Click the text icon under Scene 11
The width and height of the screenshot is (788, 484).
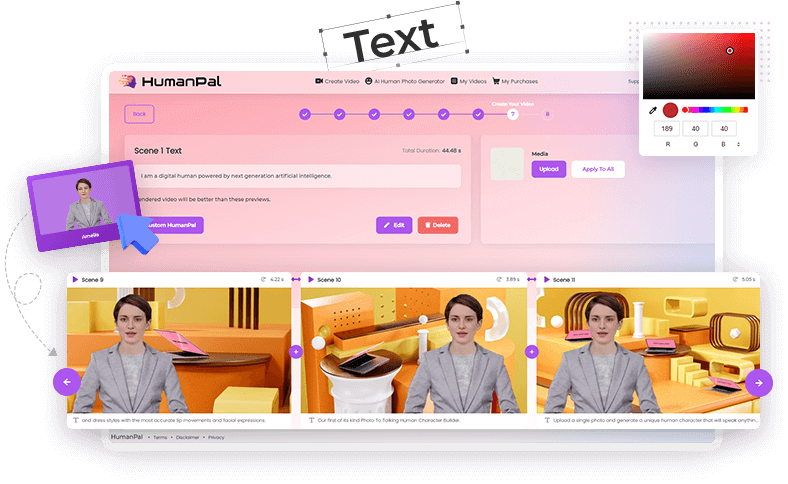pos(547,420)
